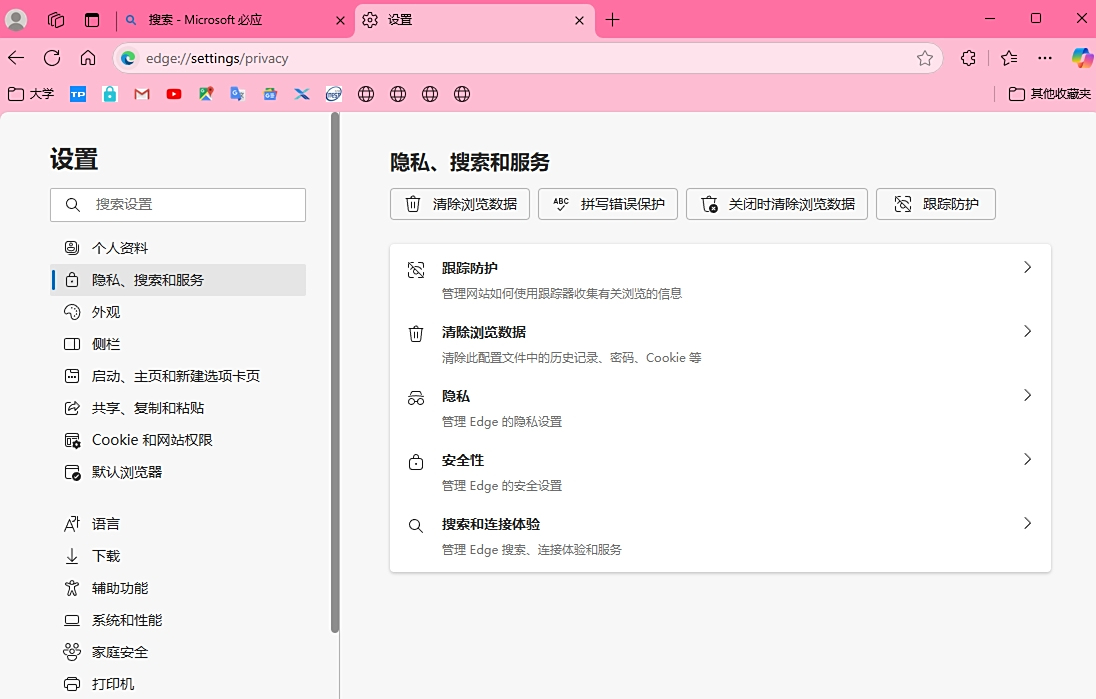Open the YouTube bookmark icon

[174, 94]
